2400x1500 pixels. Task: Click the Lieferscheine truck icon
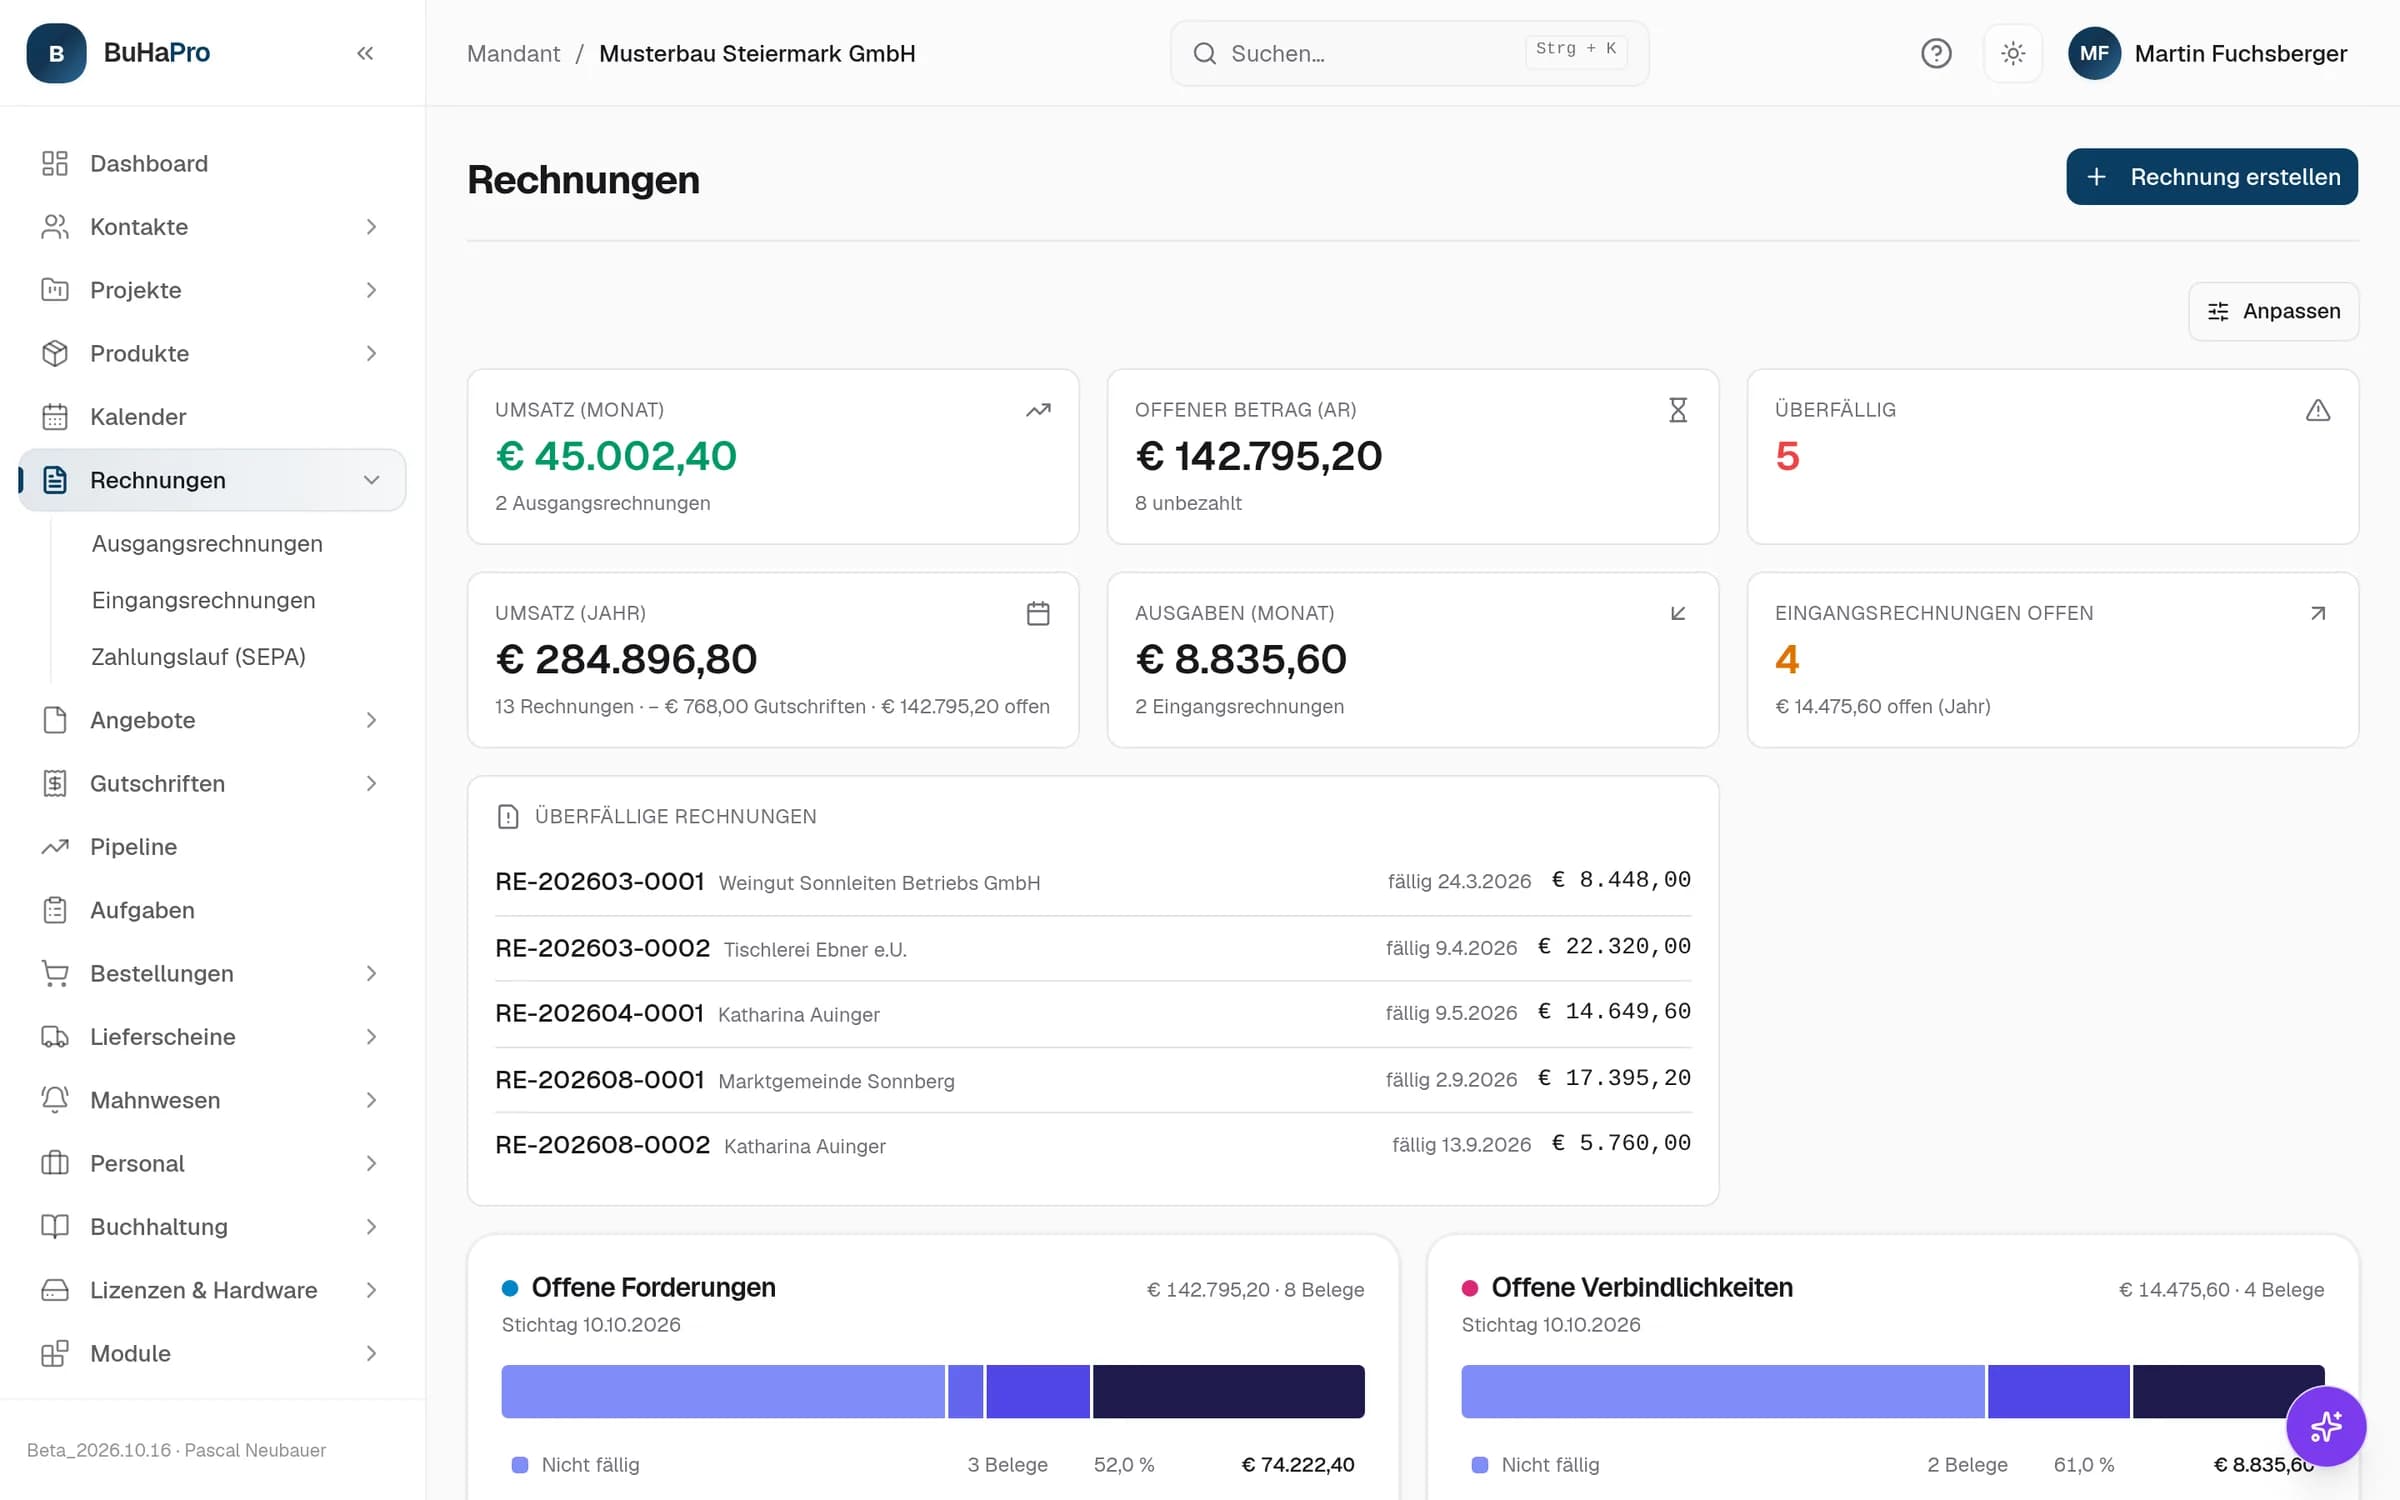(55, 1037)
